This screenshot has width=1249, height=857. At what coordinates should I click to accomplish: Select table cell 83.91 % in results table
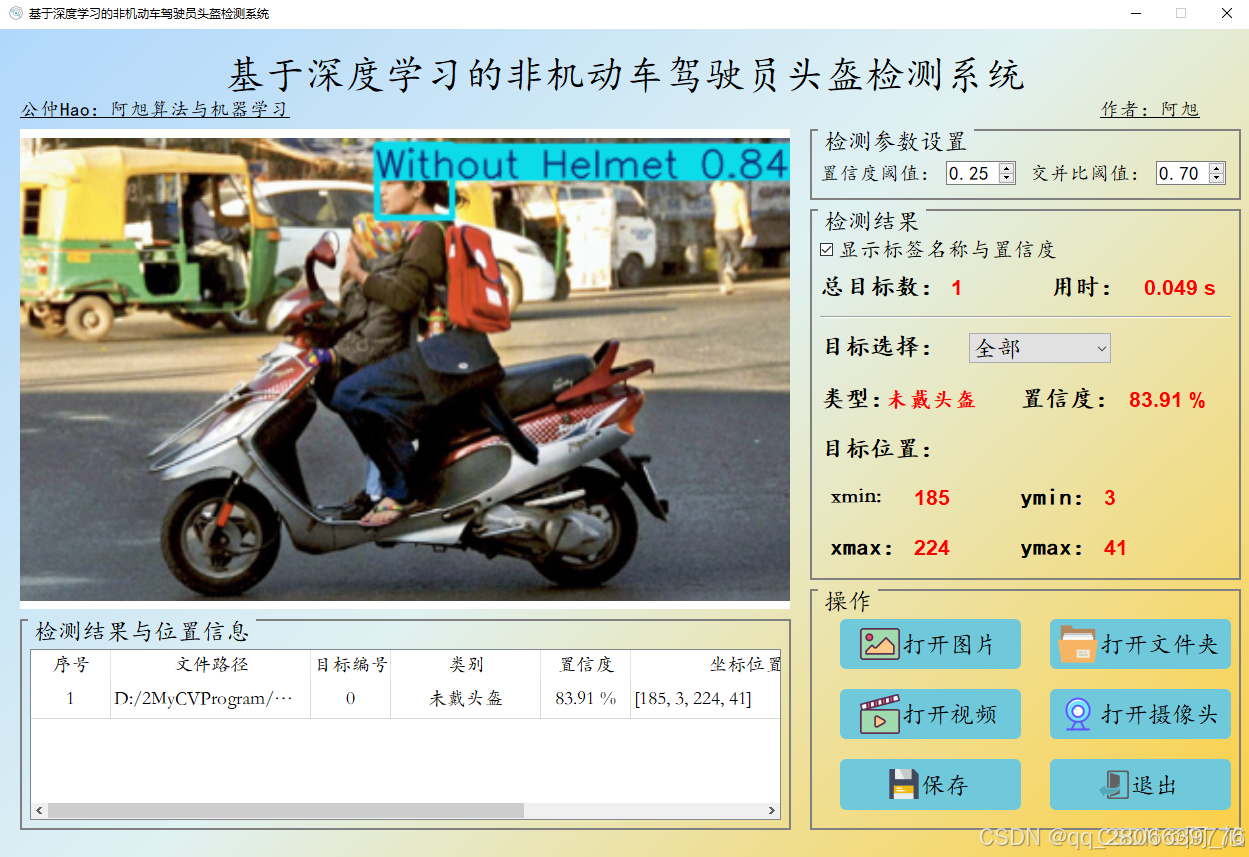coord(586,698)
